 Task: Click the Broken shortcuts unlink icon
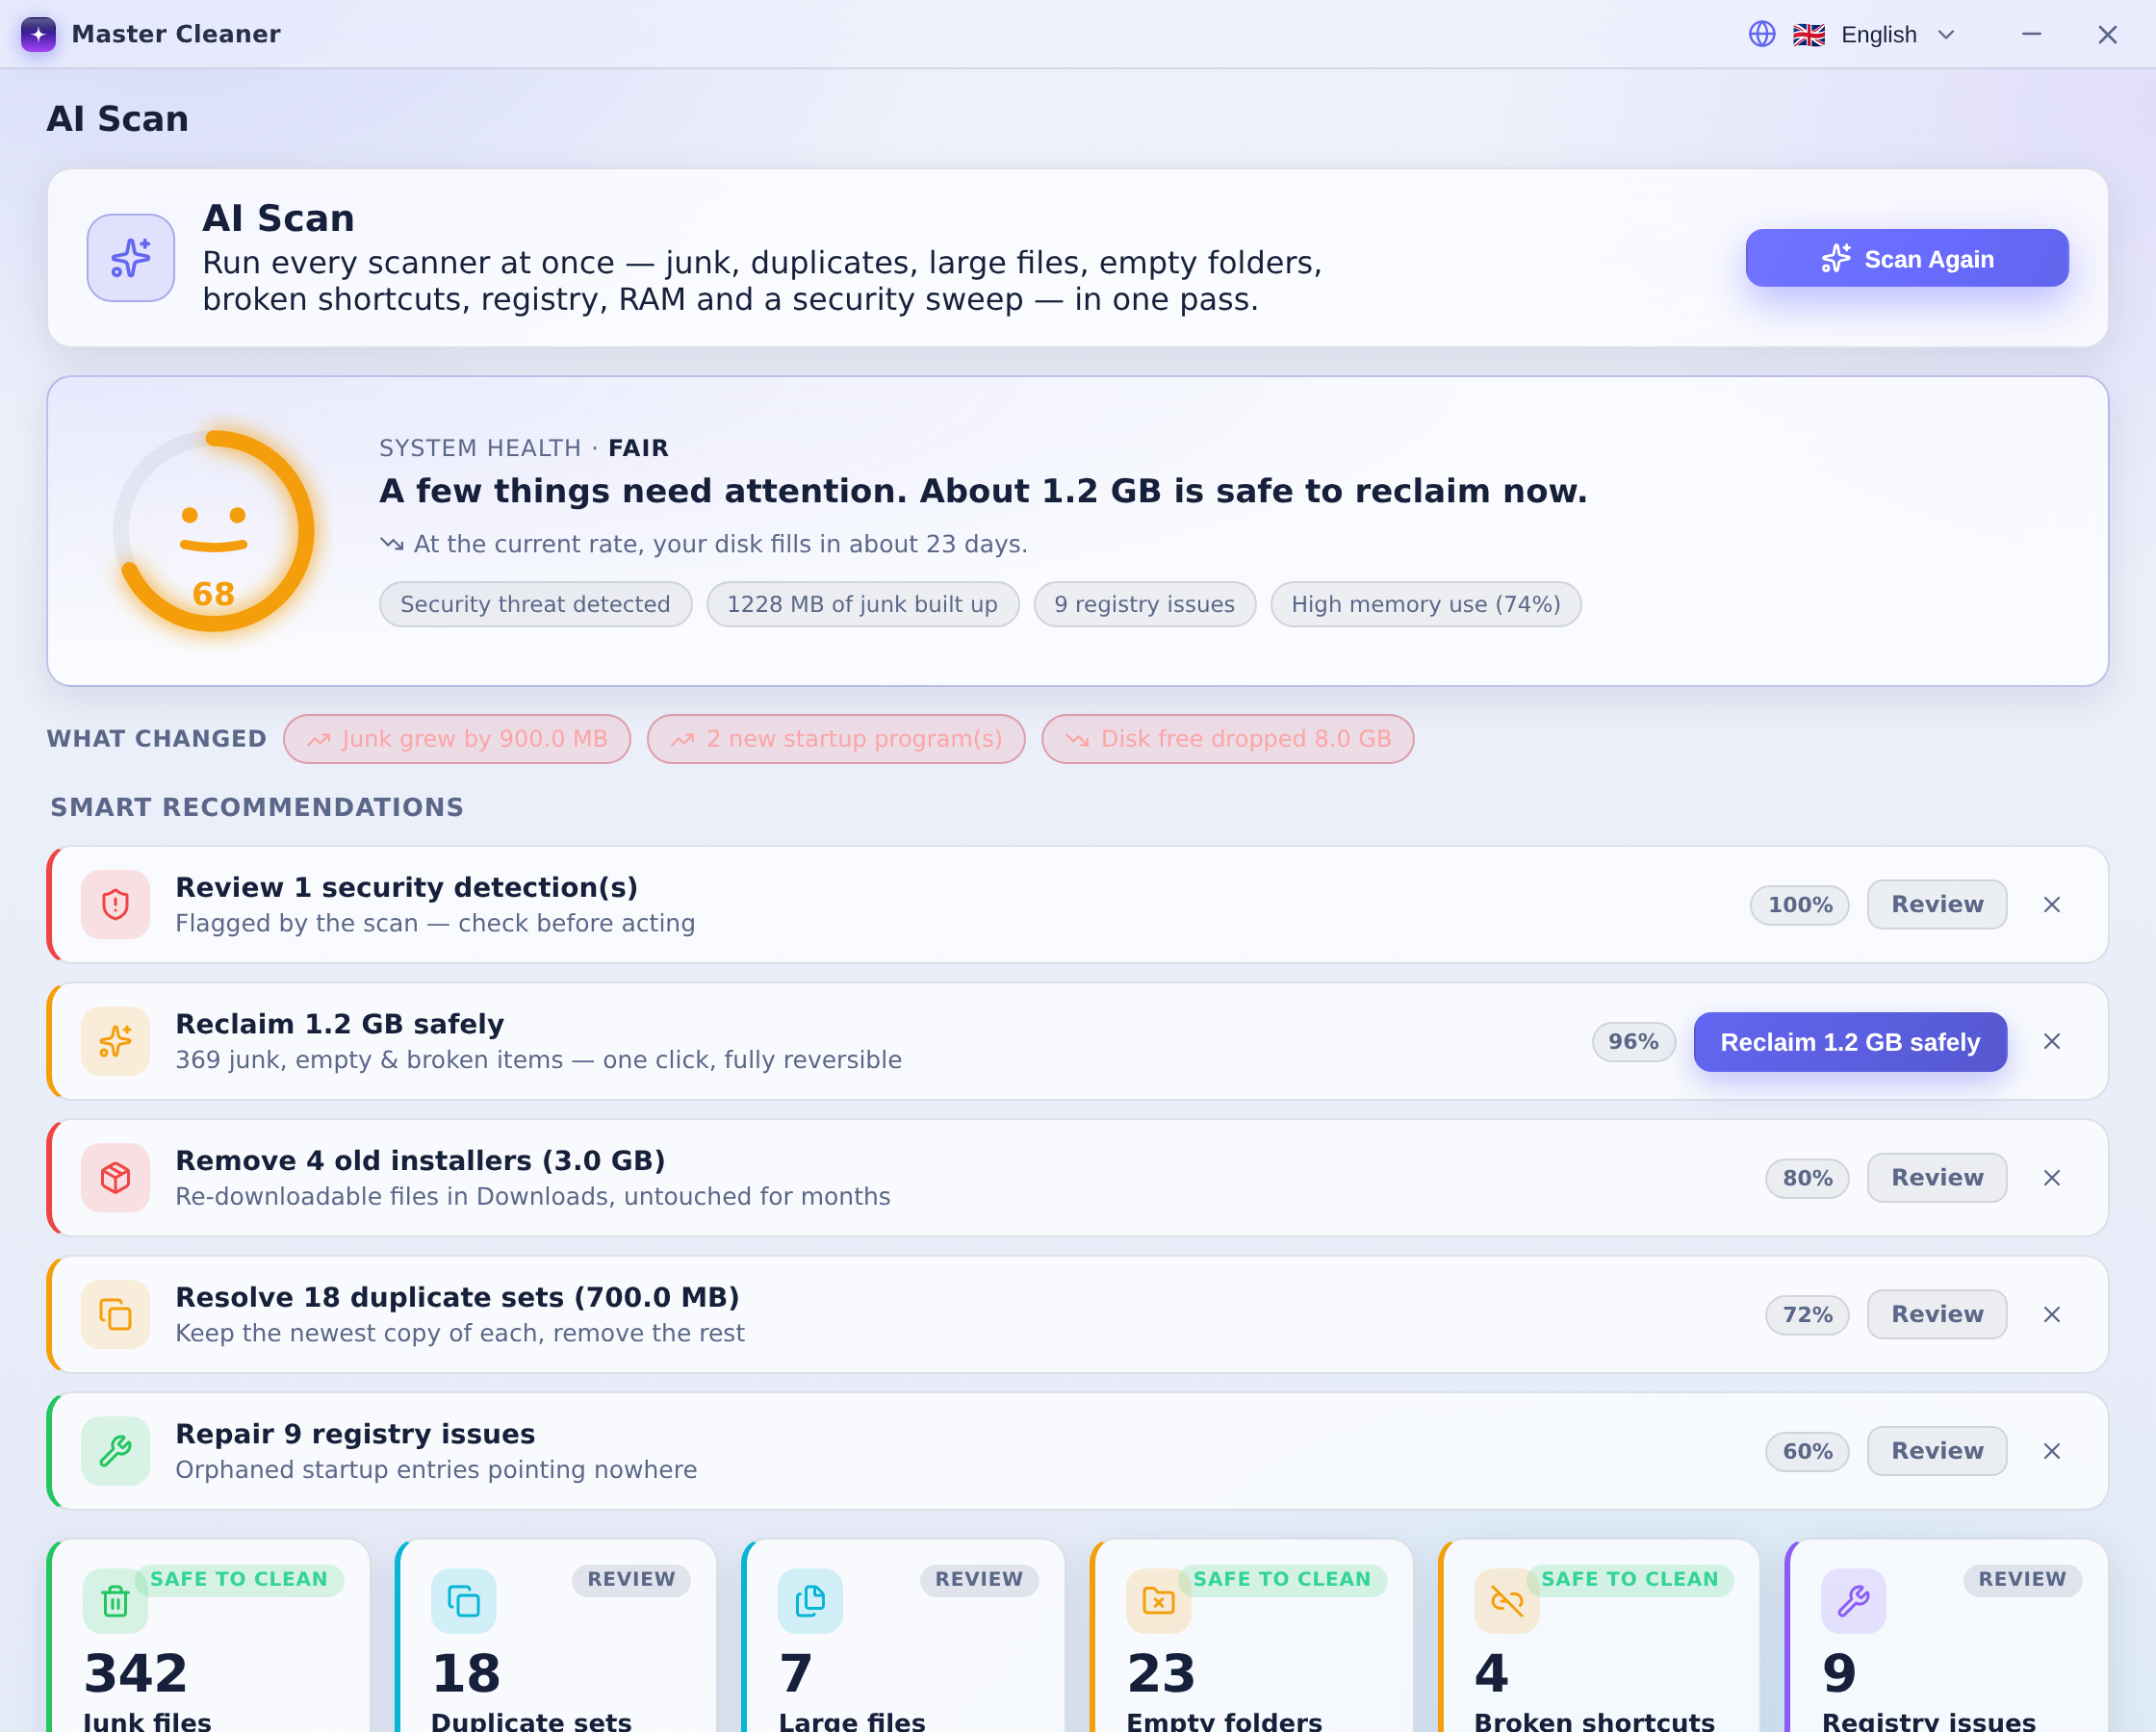click(1507, 1601)
